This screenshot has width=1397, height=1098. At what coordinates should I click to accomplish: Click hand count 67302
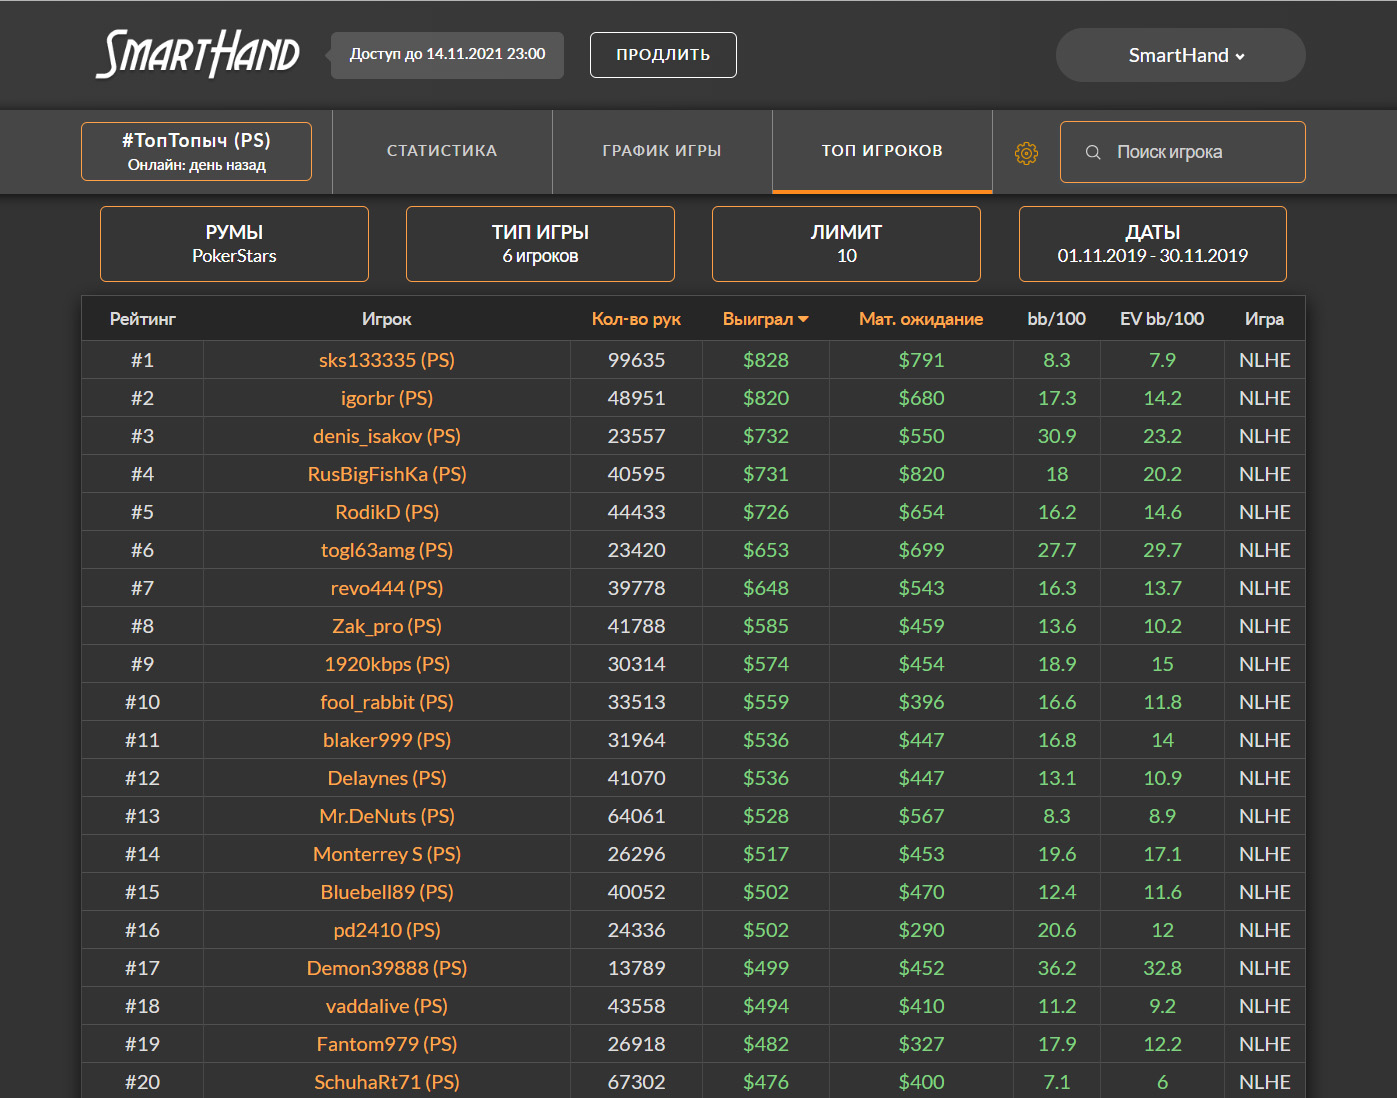click(636, 1082)
